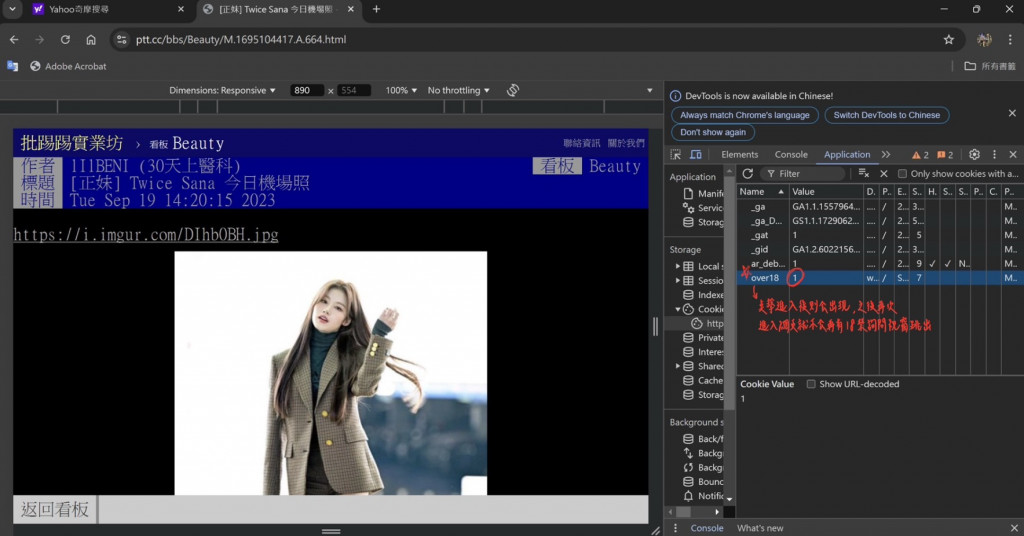Switch to the Console tab in DevTools

click(791, 155)
